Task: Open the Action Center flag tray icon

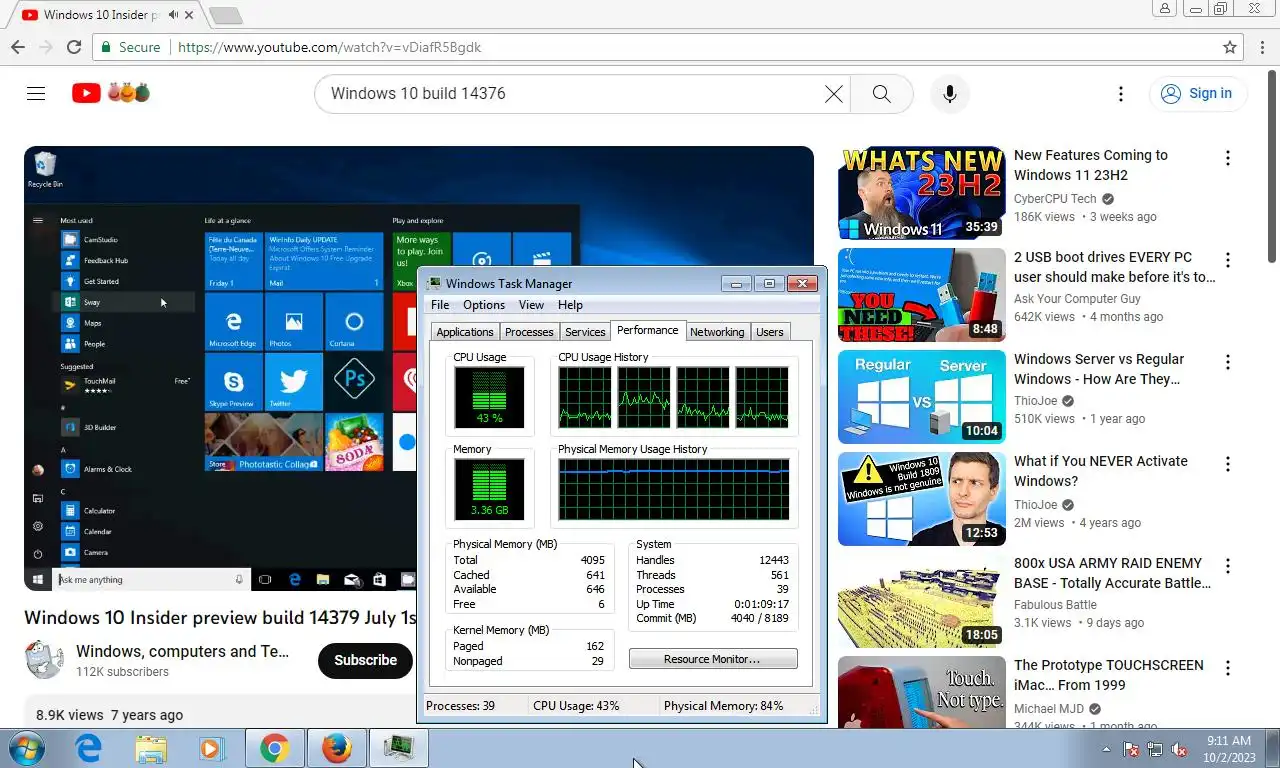Action: [x=1131, y=749]
